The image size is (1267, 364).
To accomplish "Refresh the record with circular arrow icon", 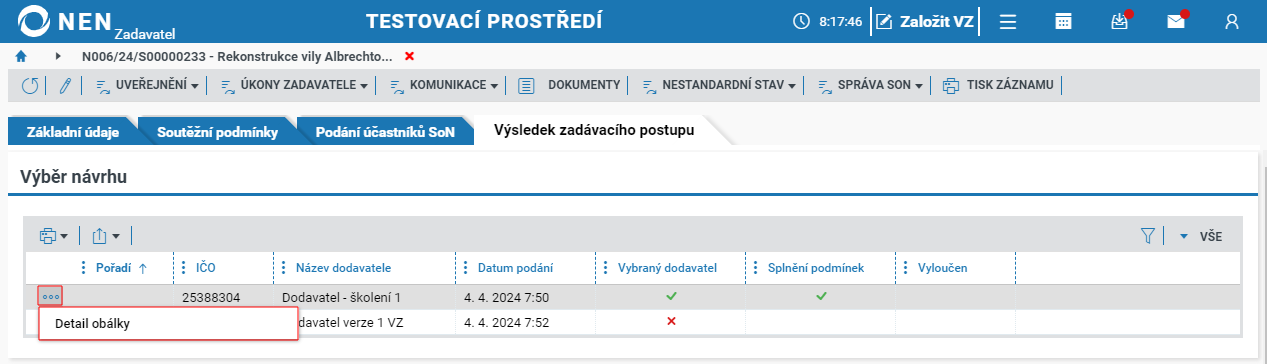I will coord(30,86).
